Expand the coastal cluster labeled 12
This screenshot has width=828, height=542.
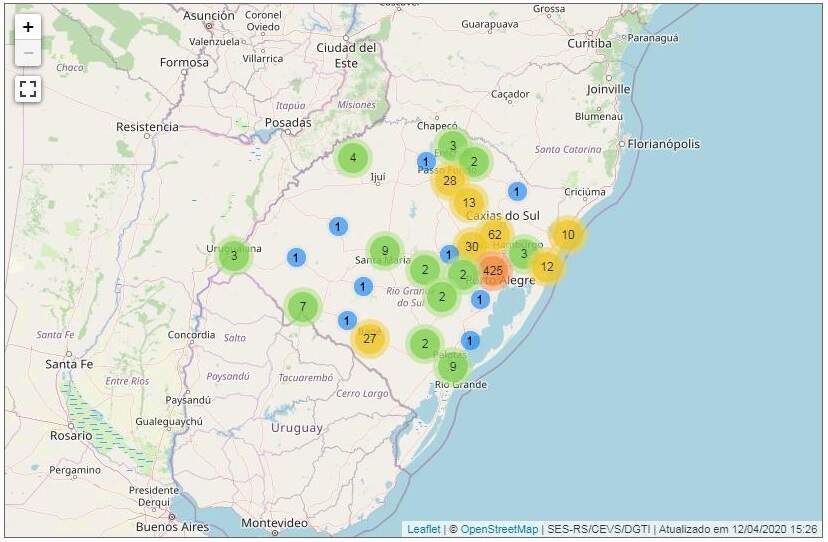[547, 266]
